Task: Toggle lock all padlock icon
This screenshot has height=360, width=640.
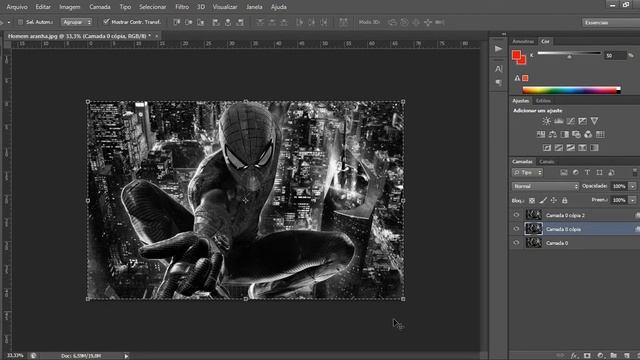Action: coord(564,200)
